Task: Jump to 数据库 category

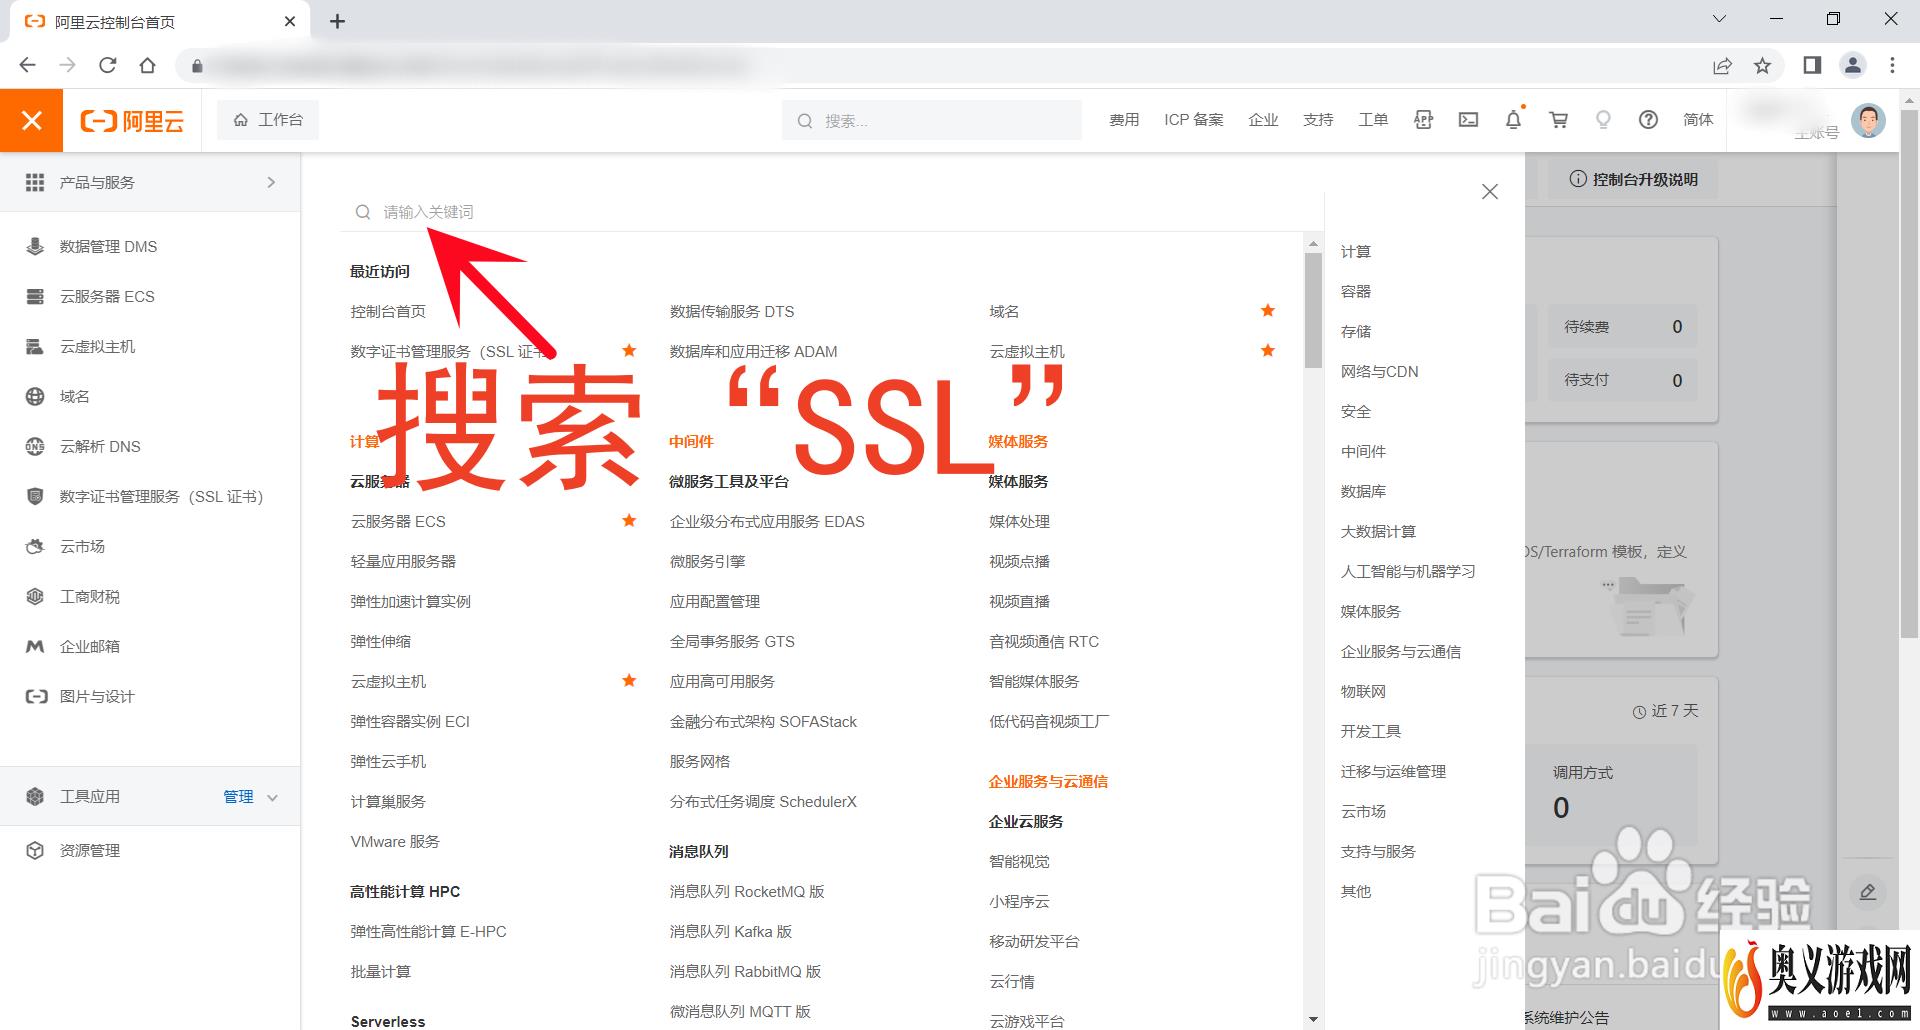Action: tap(1364, 491)
